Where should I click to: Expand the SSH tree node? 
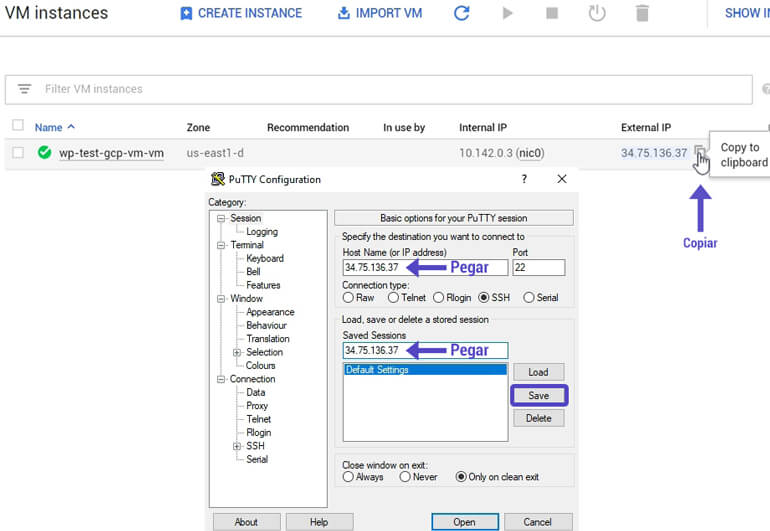pyautogui.click(x=237, y=446)
